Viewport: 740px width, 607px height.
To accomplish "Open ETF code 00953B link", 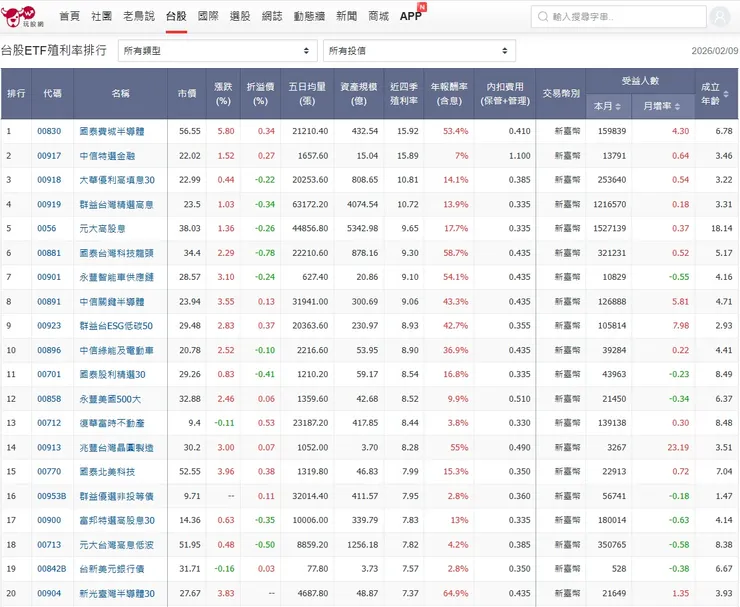I will pyautogui.click(x=52, y=496).
